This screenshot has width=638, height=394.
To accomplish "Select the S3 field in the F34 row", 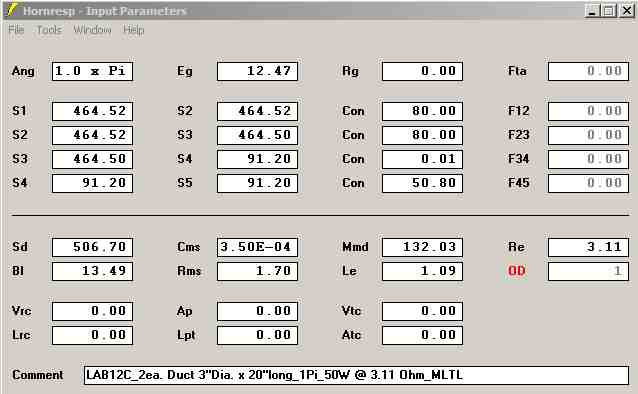I will [92, 159].
